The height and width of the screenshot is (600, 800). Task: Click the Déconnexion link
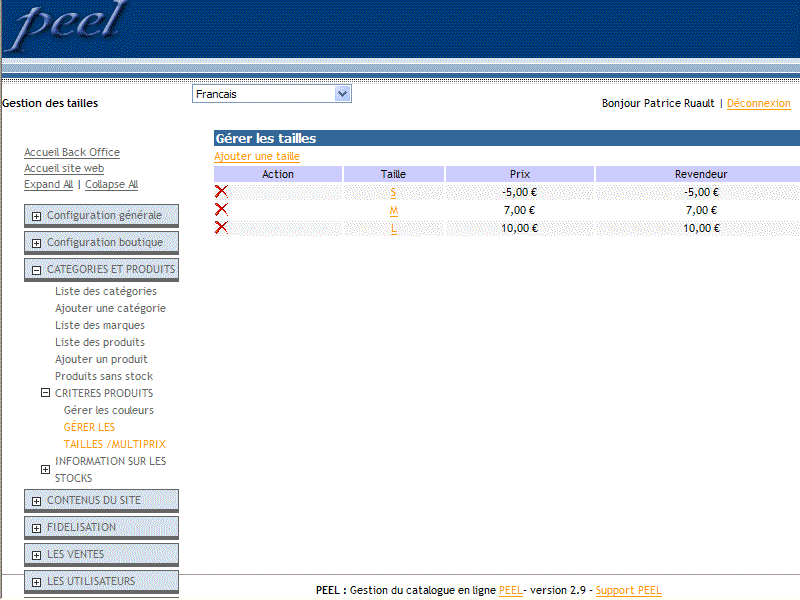point(758,103)
